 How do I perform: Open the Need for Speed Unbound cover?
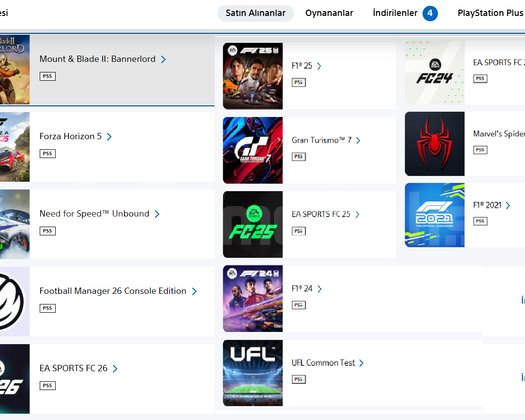(x=15, y=224)
